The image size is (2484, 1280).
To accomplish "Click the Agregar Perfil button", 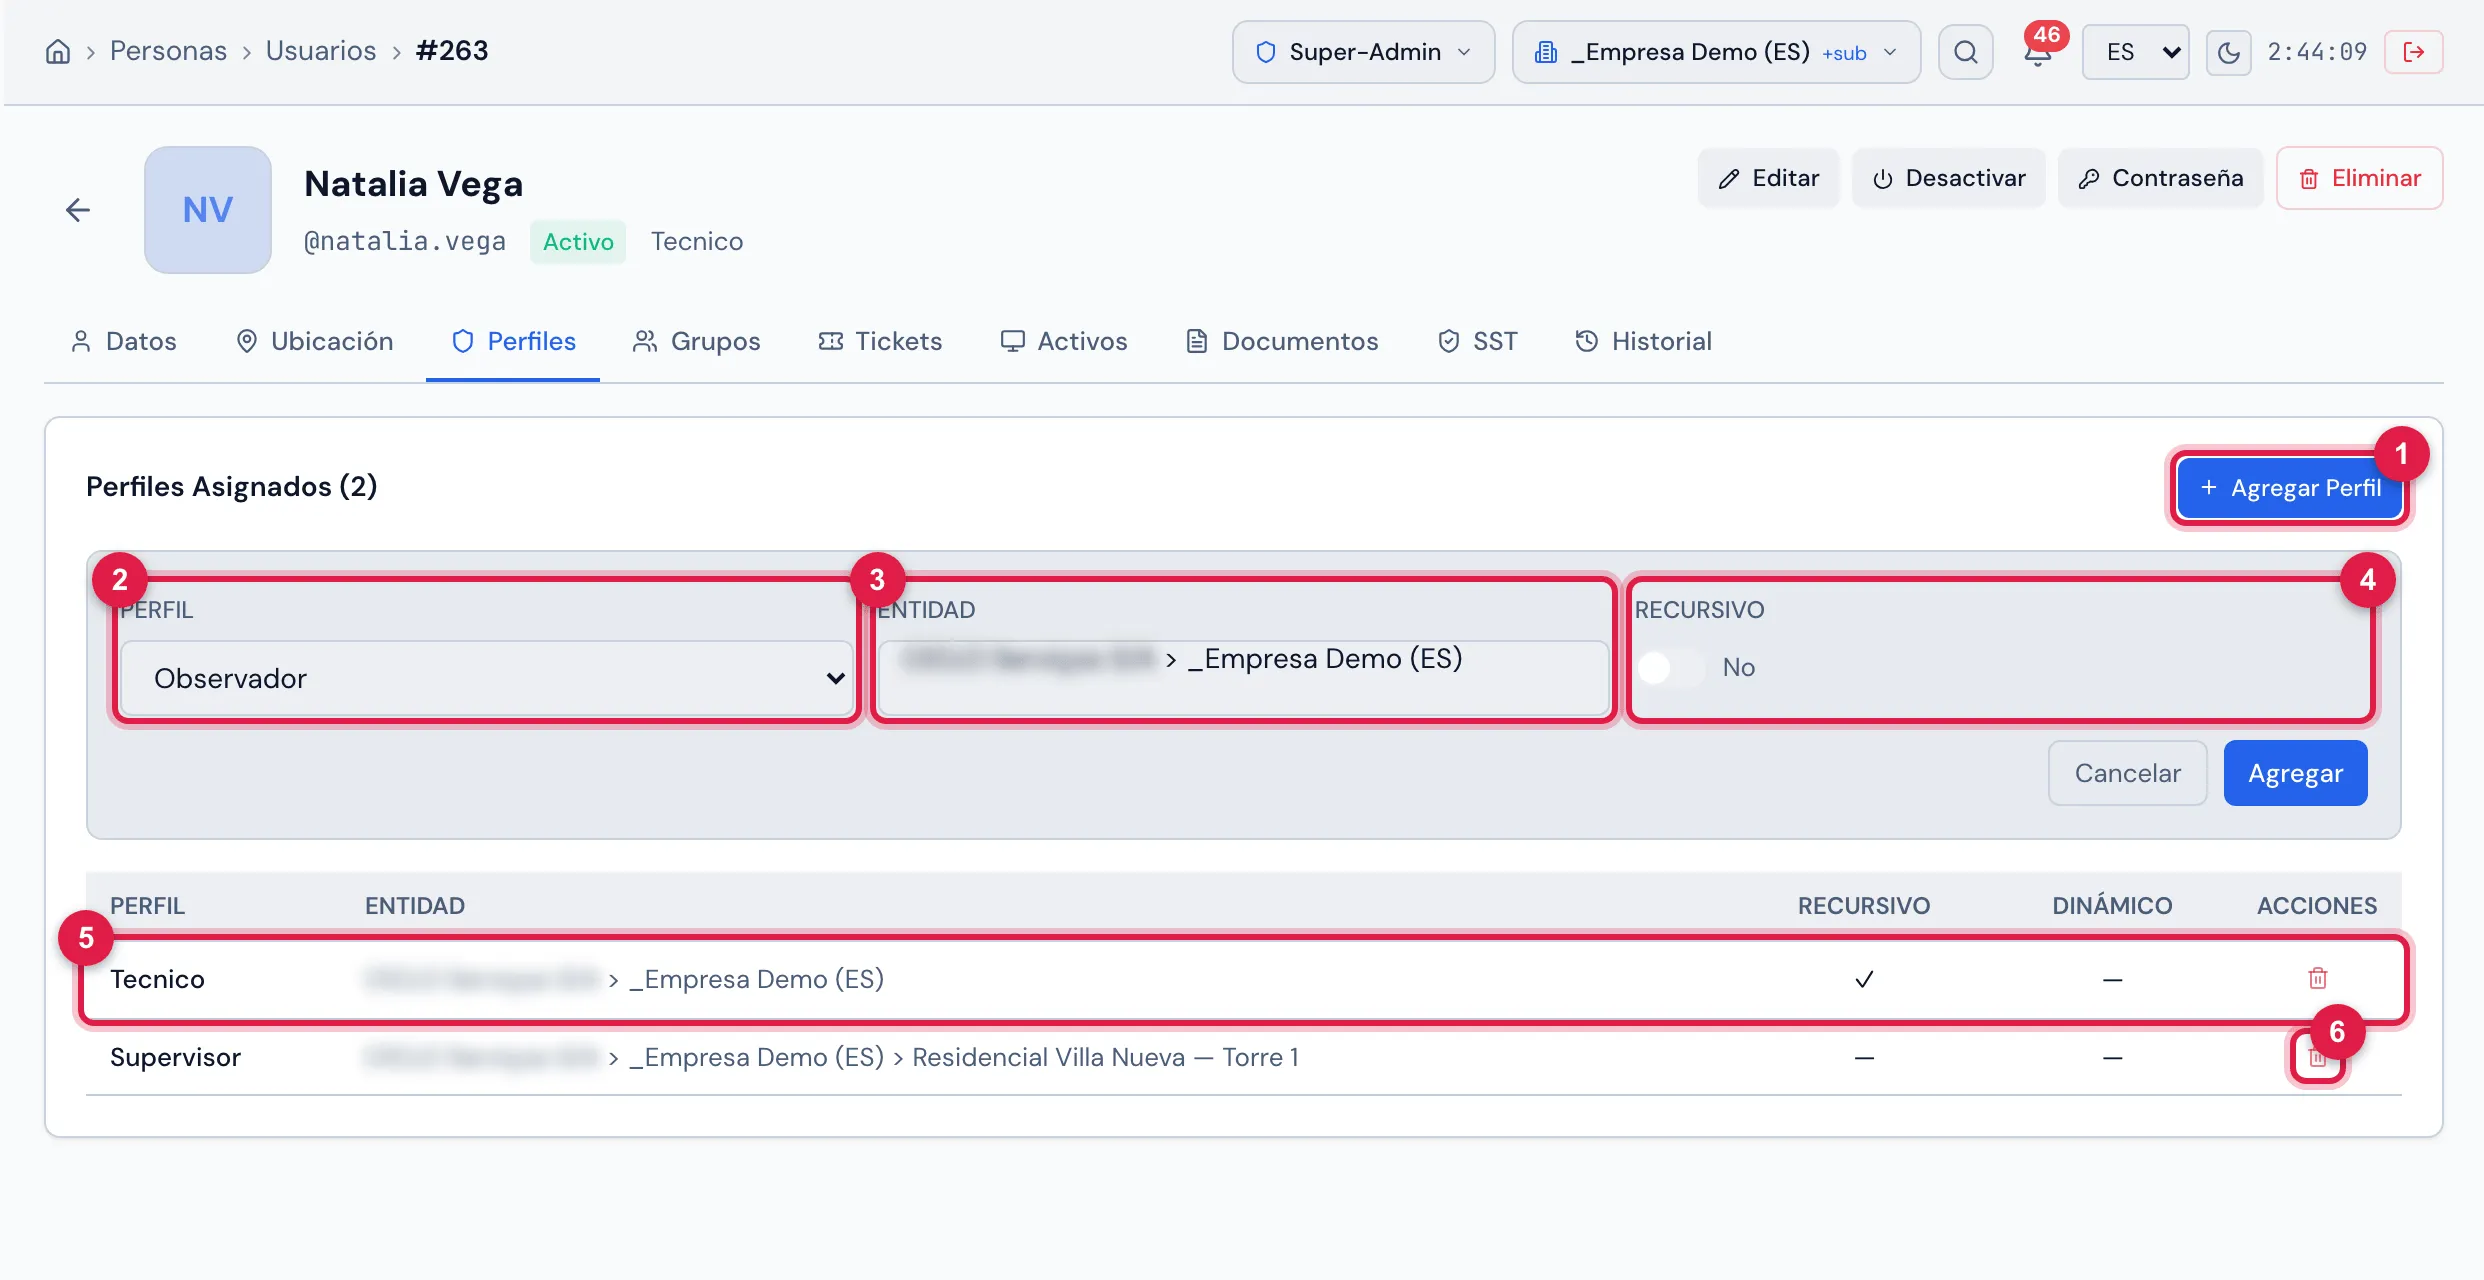I will [2290, 488].
